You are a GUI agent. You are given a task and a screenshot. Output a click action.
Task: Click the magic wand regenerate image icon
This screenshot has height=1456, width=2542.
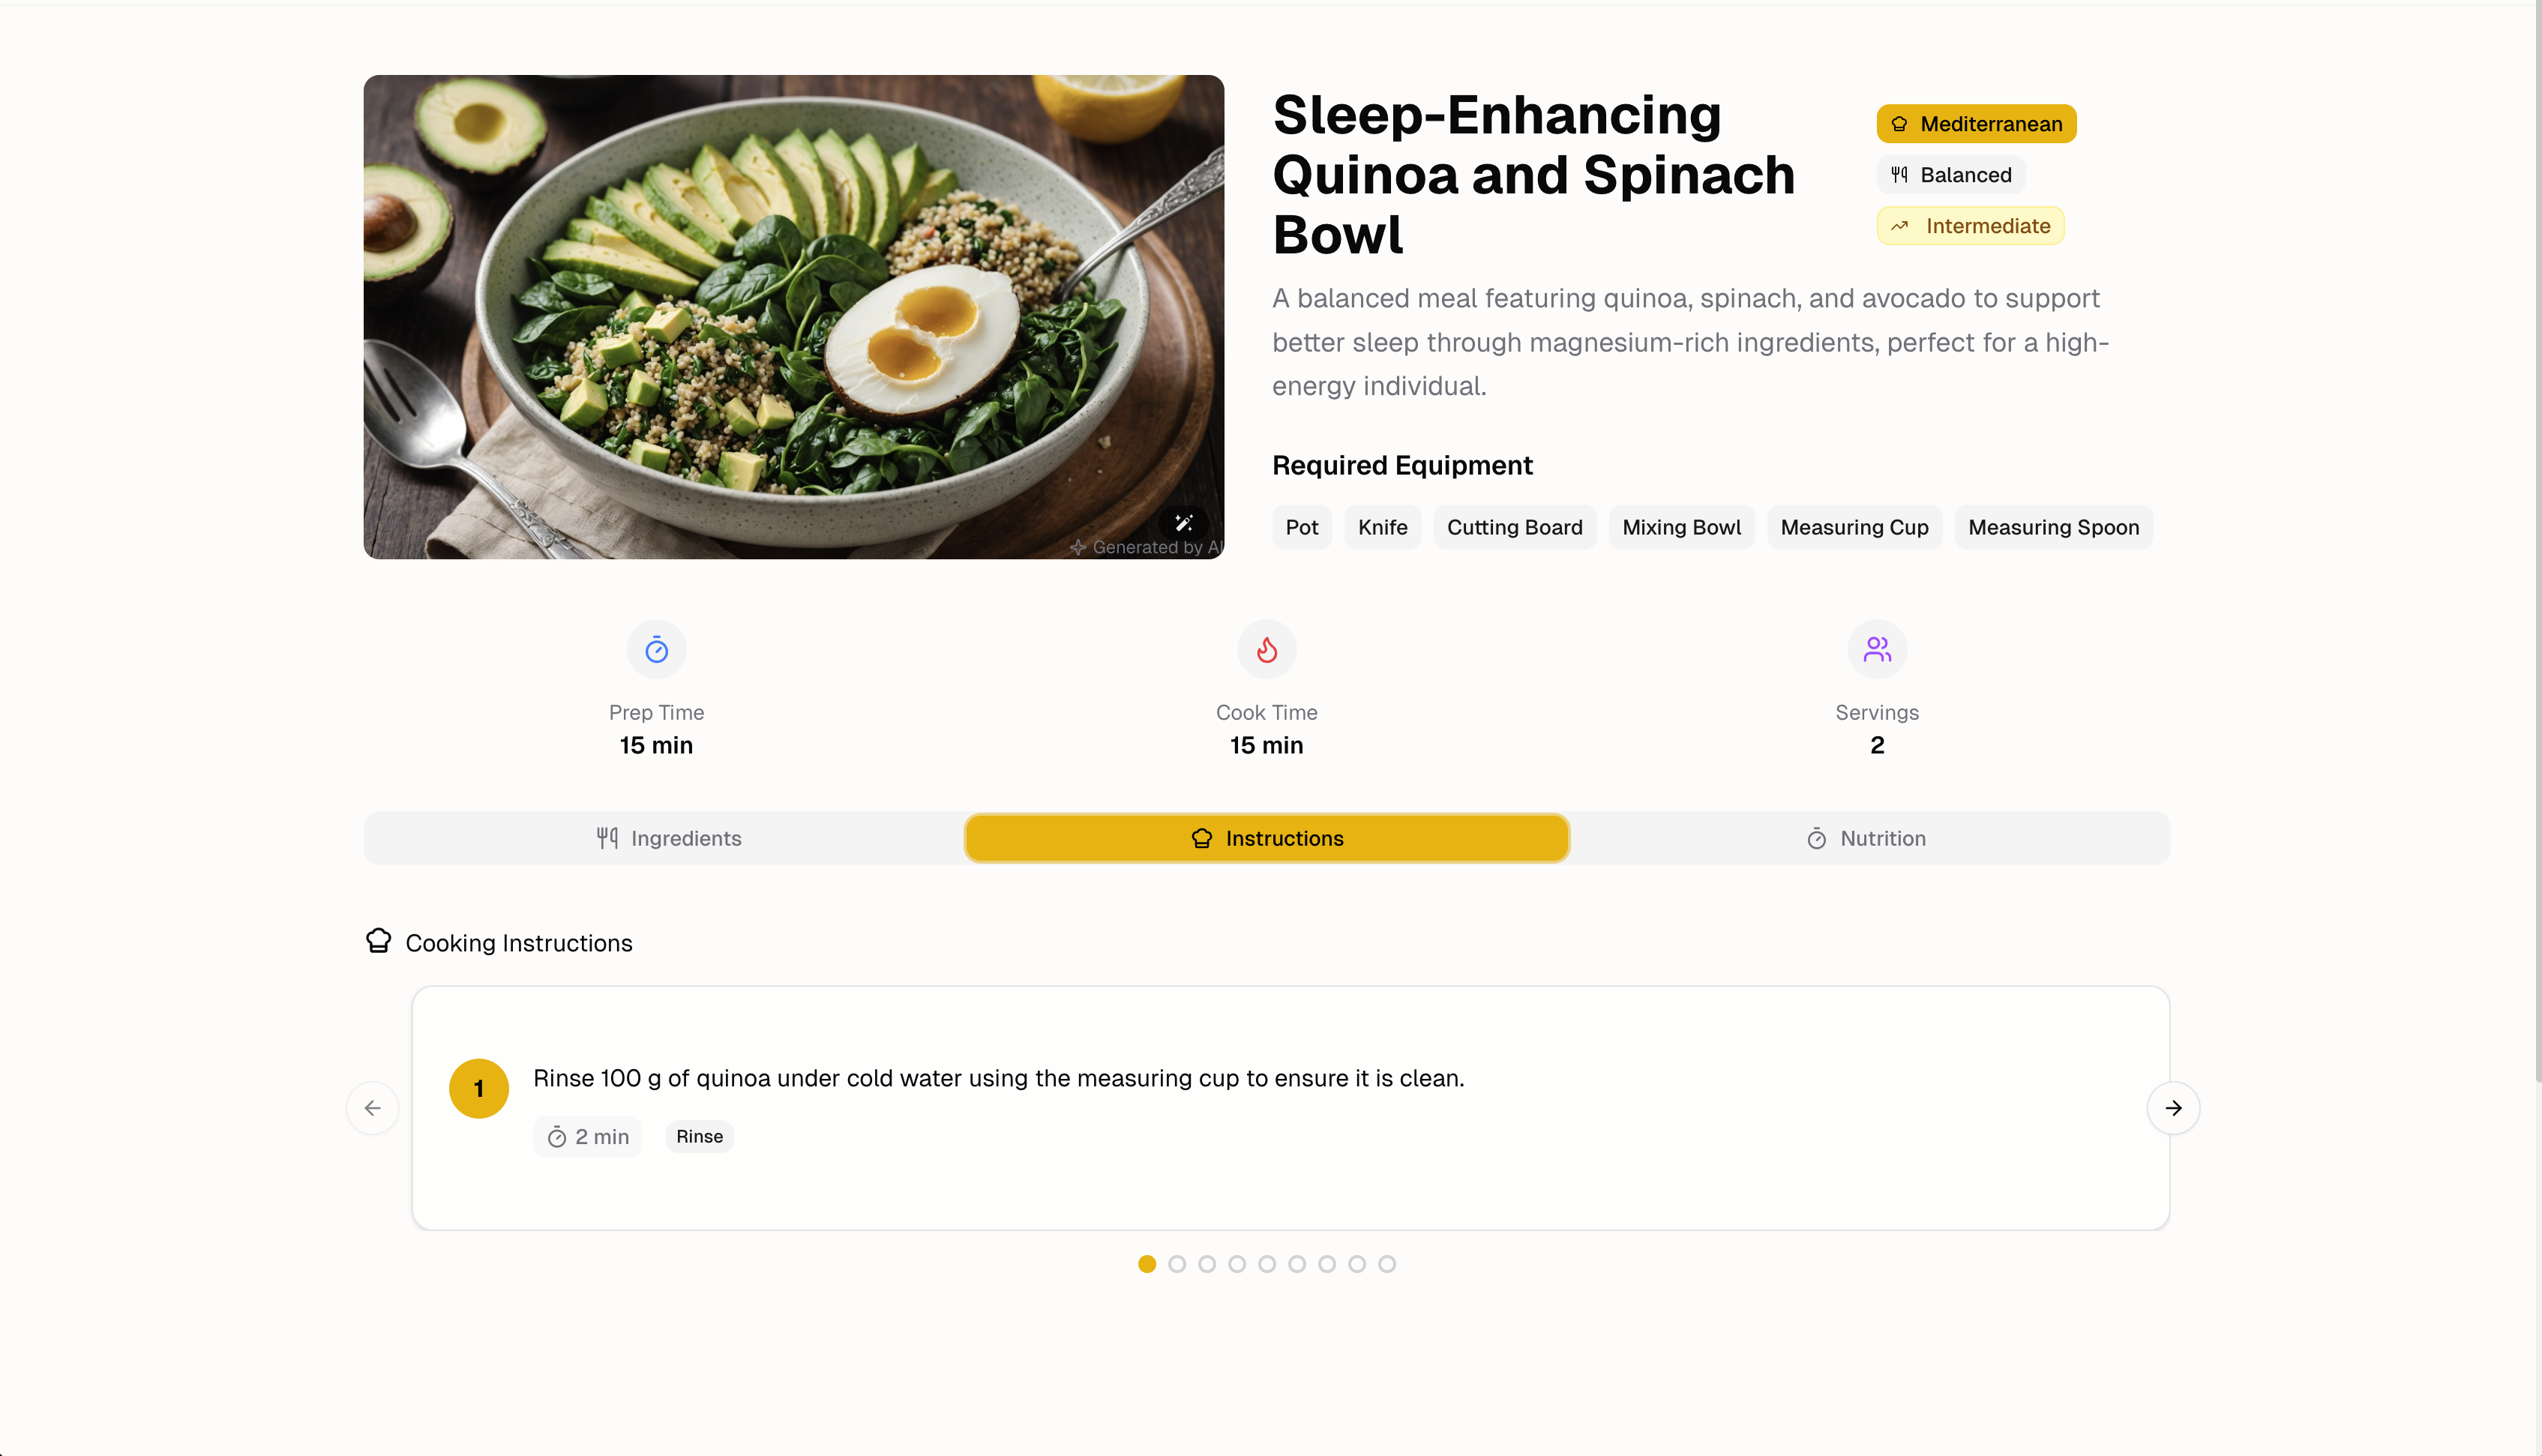coord(1183,522)
